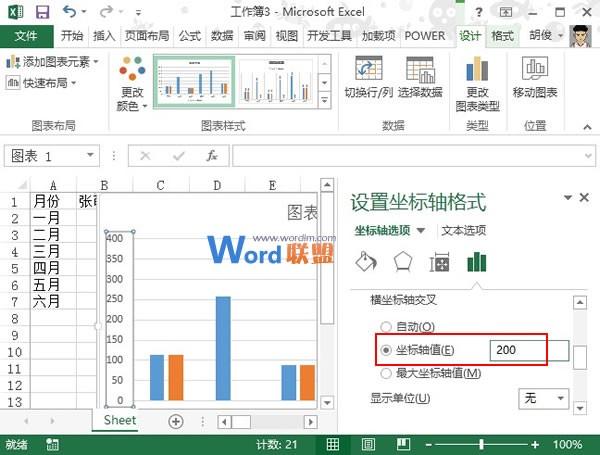Select 坐标轴值(E) radio button
This screenshot has height=455, width=600.
tap(386, 350)
